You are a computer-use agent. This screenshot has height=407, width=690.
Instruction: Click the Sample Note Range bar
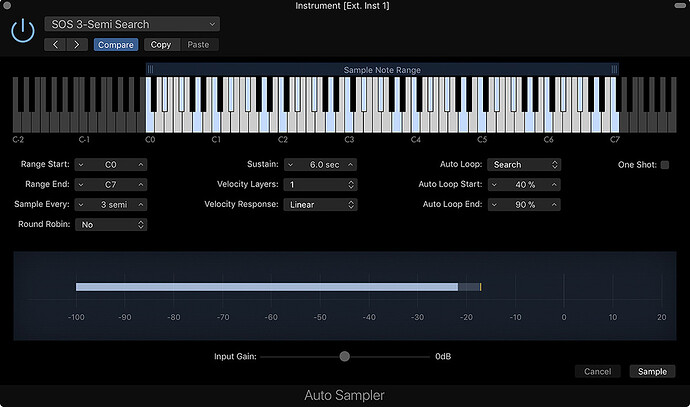(x=382, y=70)
